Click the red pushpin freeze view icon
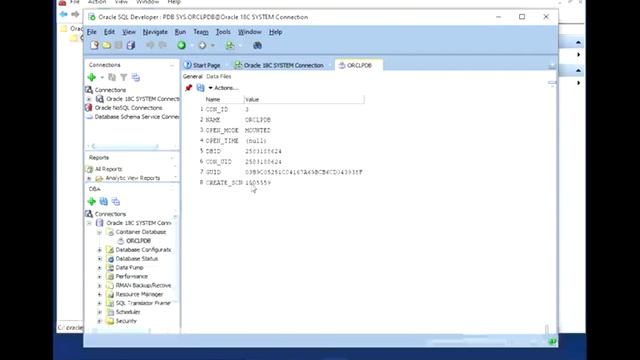The height and width of the screenshot is (360, 640). (x=188, y=88)
